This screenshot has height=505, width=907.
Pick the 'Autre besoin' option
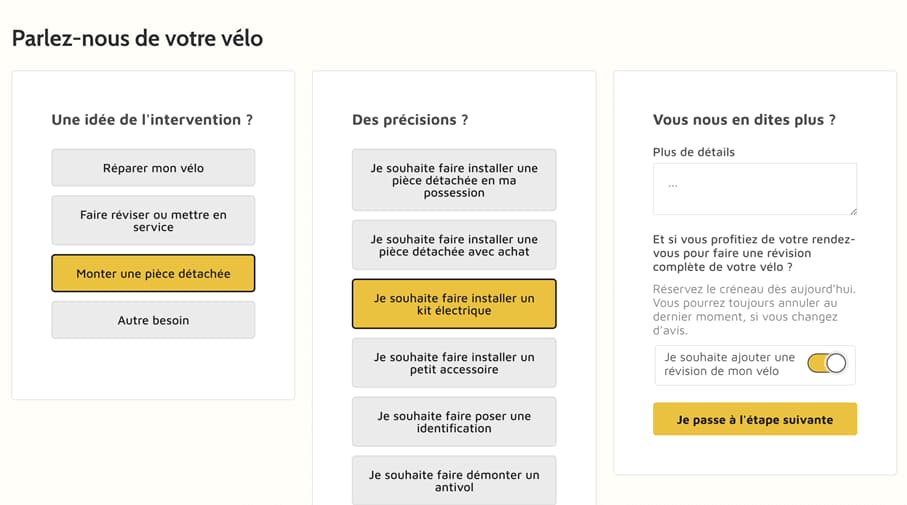pyautogui.click(x=153, y=320)
